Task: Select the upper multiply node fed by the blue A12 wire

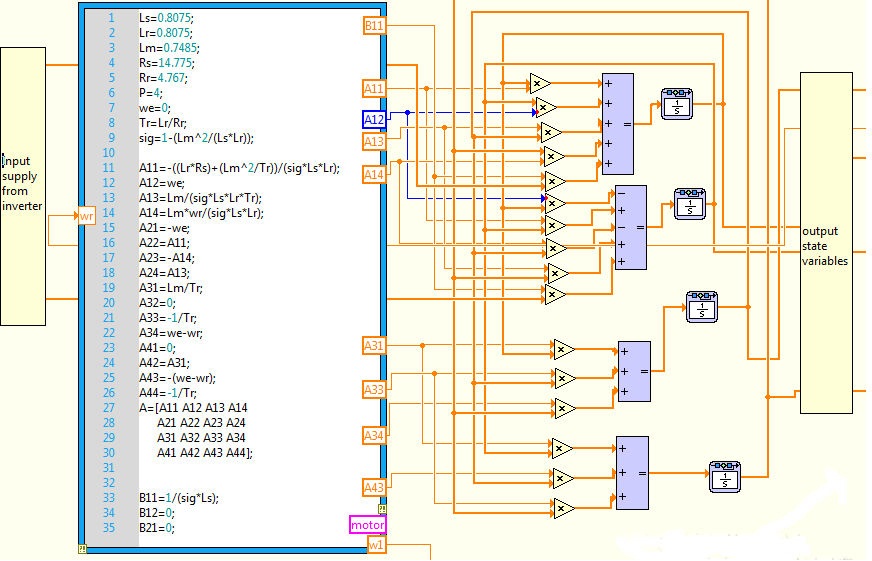Action: (x=546, y=107)
